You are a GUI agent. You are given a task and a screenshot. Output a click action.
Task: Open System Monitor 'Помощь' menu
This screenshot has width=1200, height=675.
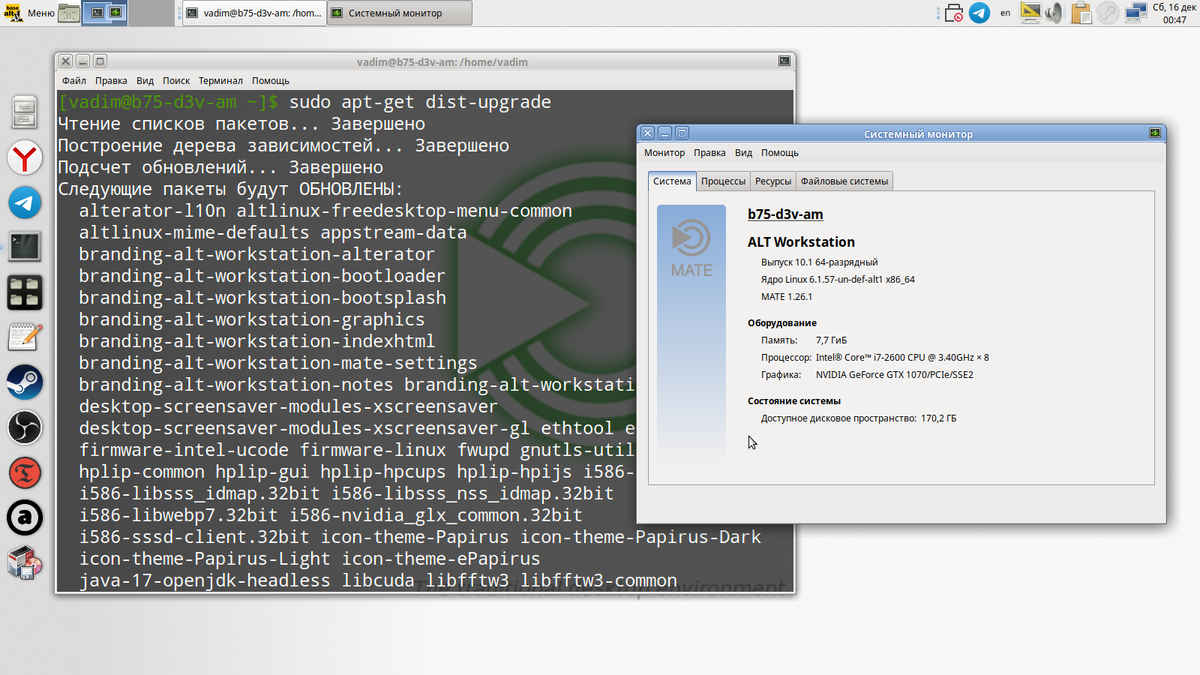(780, 153)
